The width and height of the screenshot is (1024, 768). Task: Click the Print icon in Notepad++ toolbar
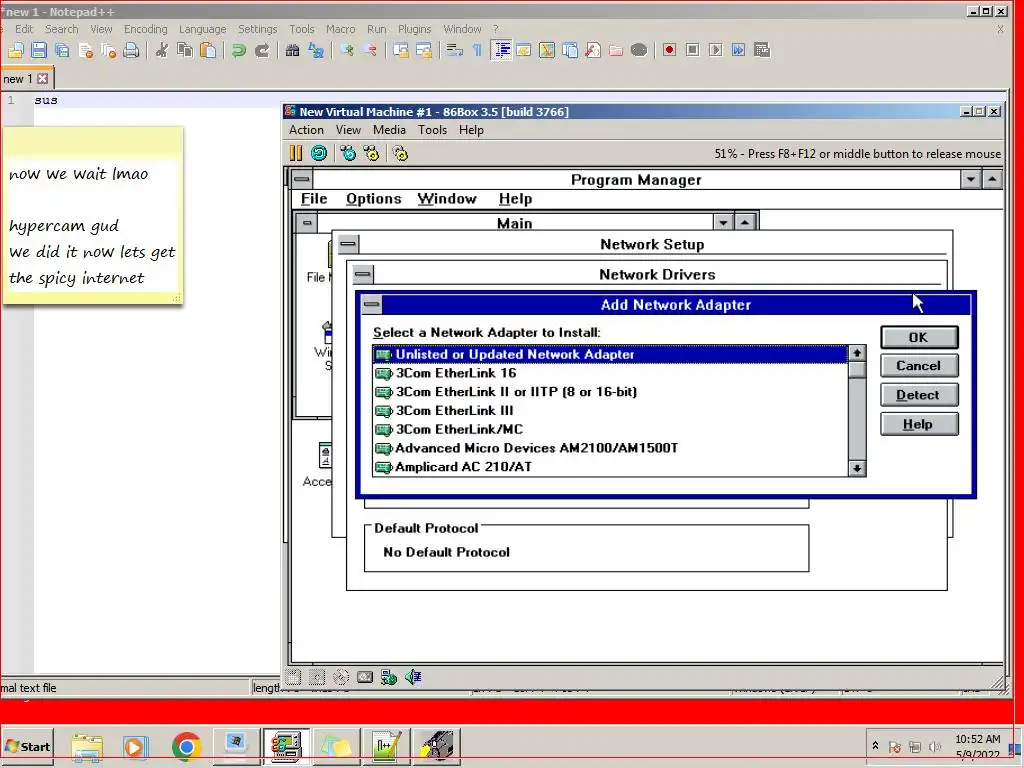(x=131, y=50)
